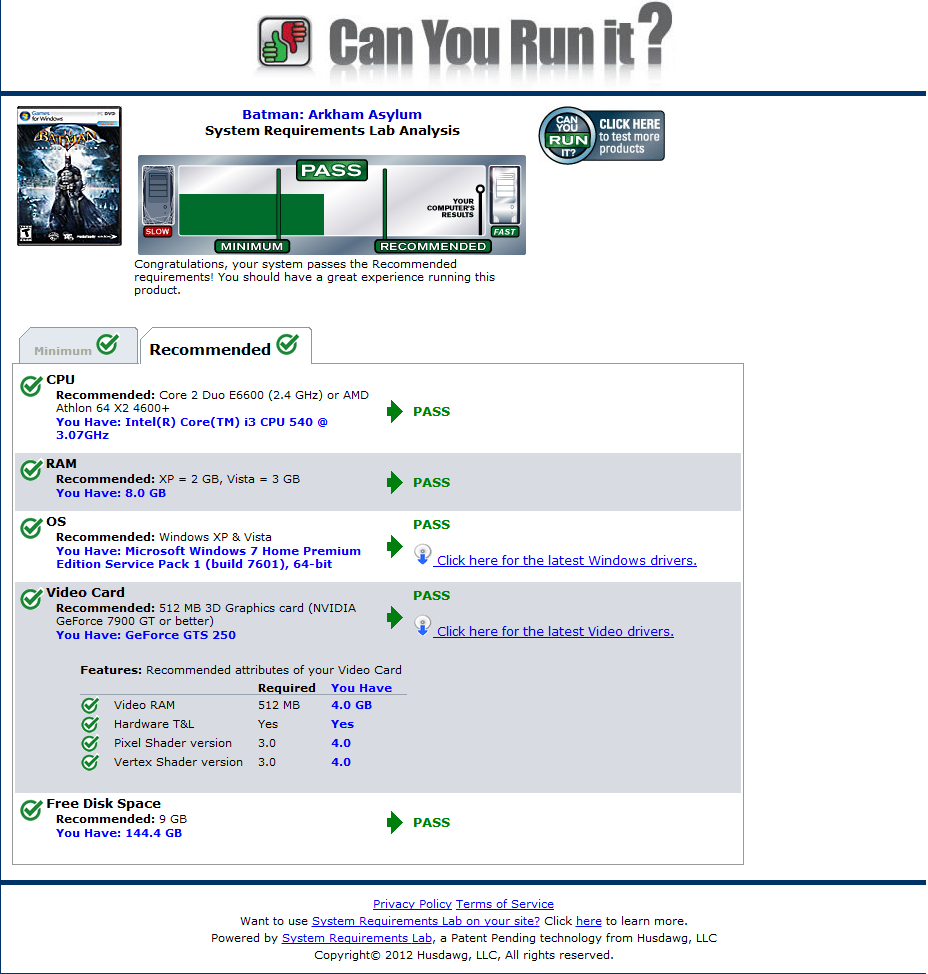928x974 pixels.
Task: Click the green arrow in the Video Card row
Action: (394, 617)
